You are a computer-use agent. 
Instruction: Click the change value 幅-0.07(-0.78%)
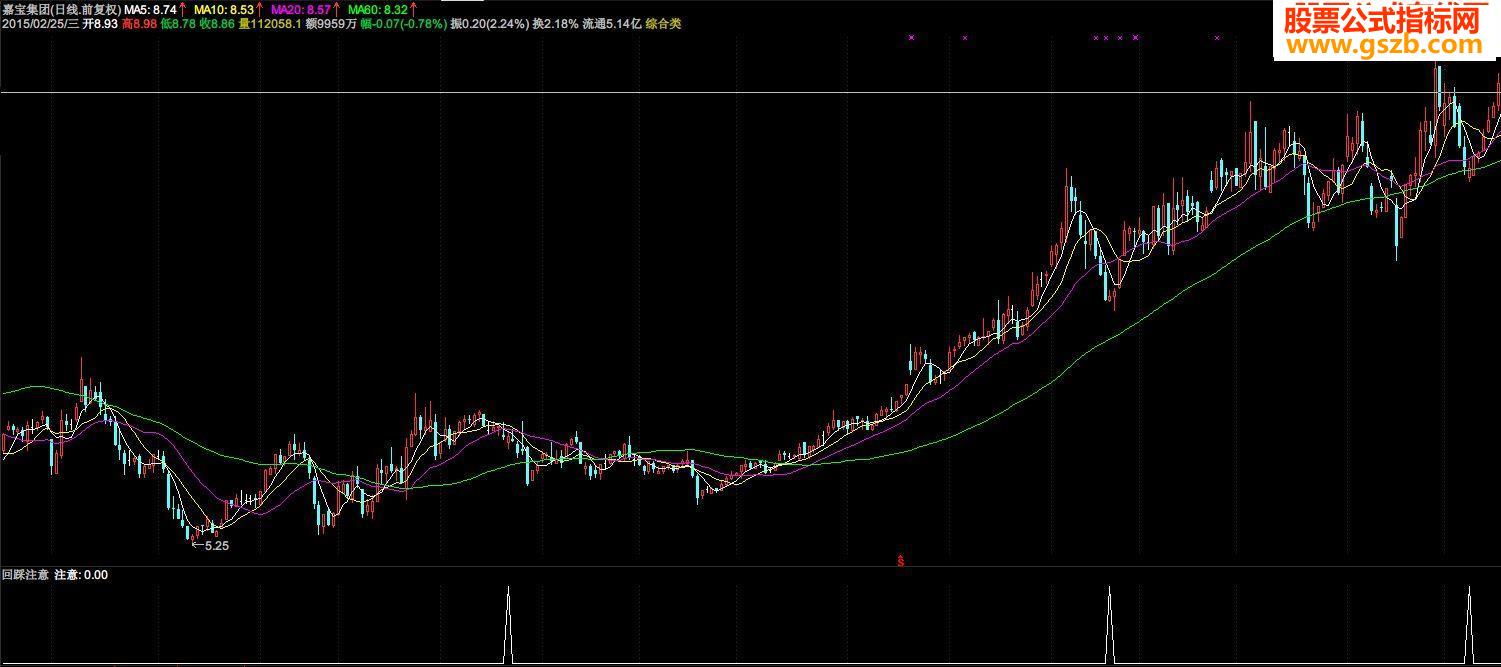pos(404,23)
